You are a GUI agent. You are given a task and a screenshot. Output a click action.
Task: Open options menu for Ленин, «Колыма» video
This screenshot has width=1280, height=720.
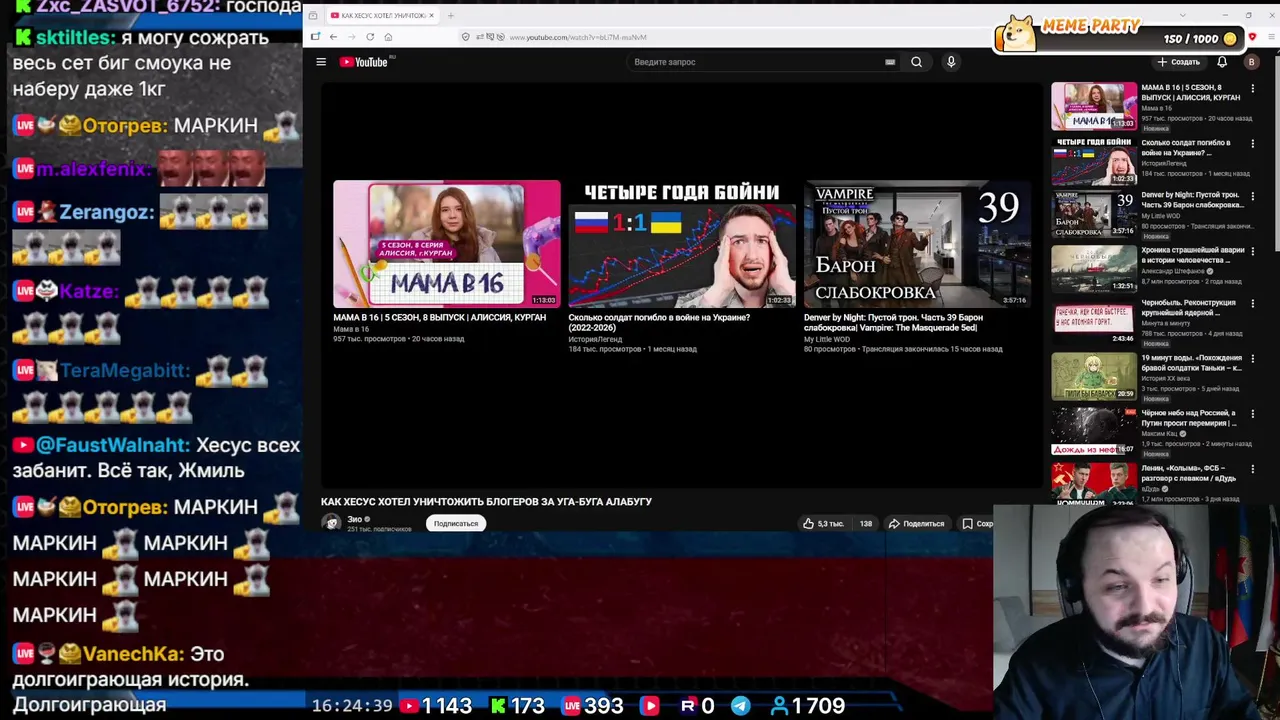coord(1252,469)
